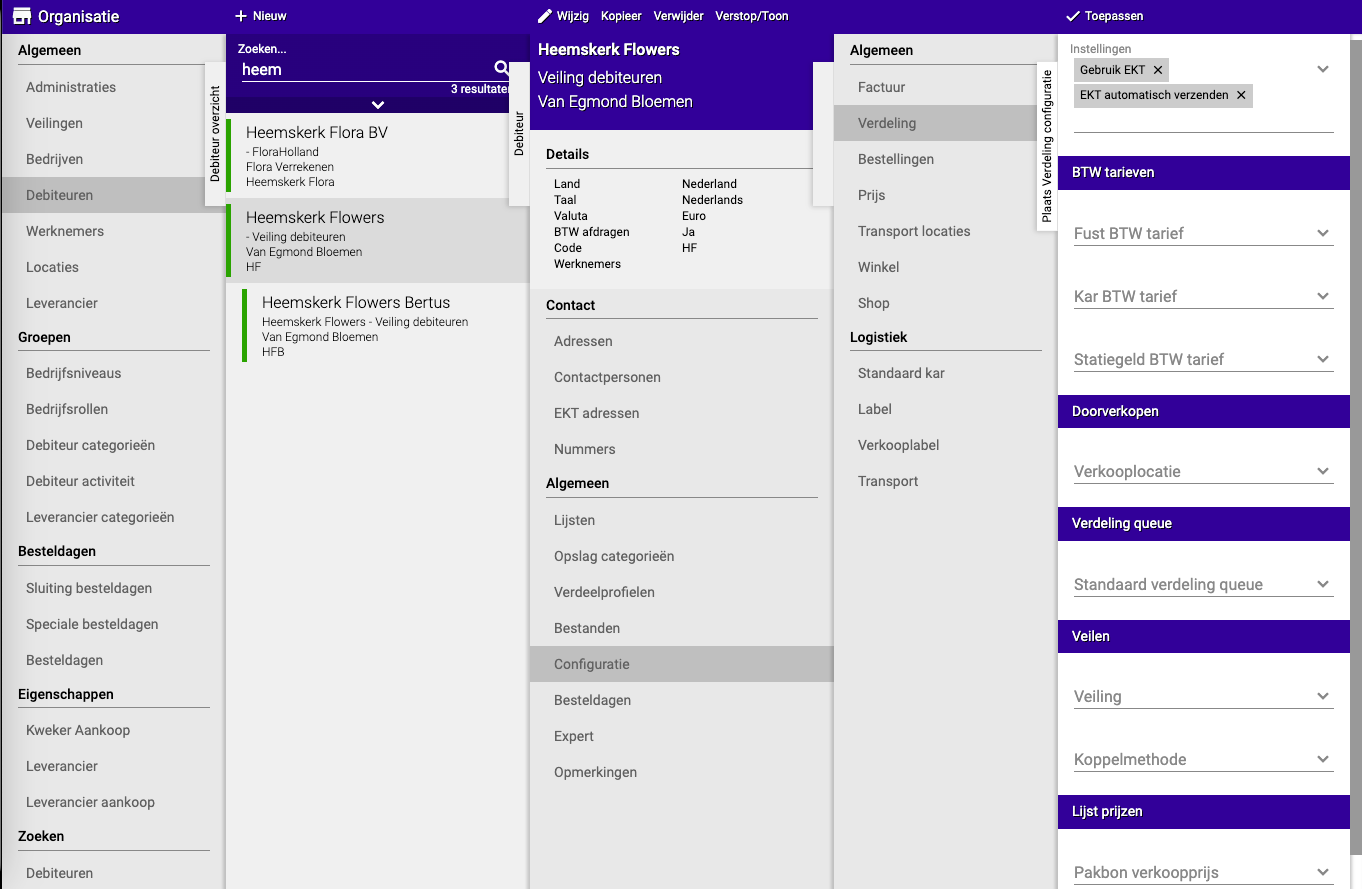Open the Instellingen dropdown arrow

[1323, 70]
